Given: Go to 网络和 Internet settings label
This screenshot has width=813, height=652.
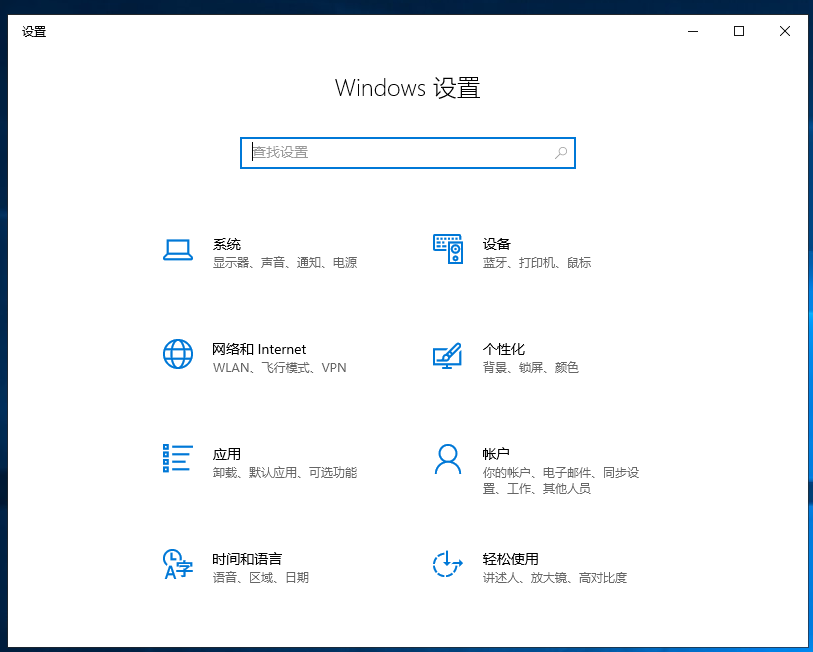Looking at the screenshot, I should click(259, 349).
